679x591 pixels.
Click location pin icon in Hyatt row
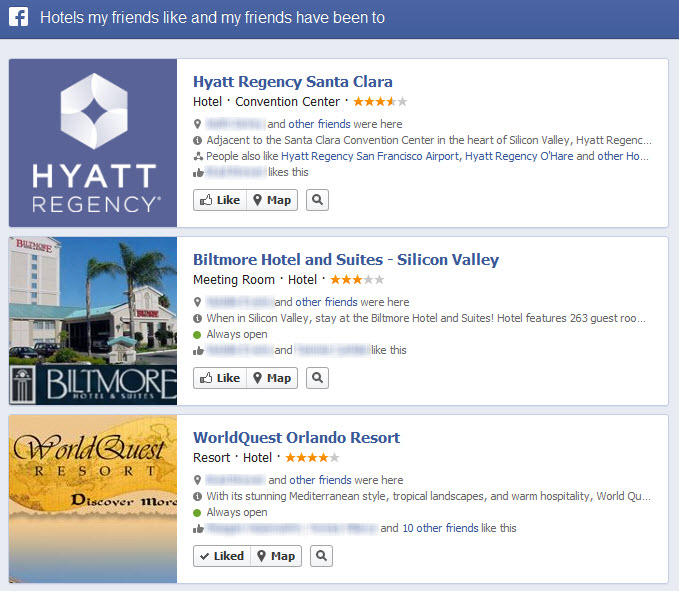click(197, 124)
